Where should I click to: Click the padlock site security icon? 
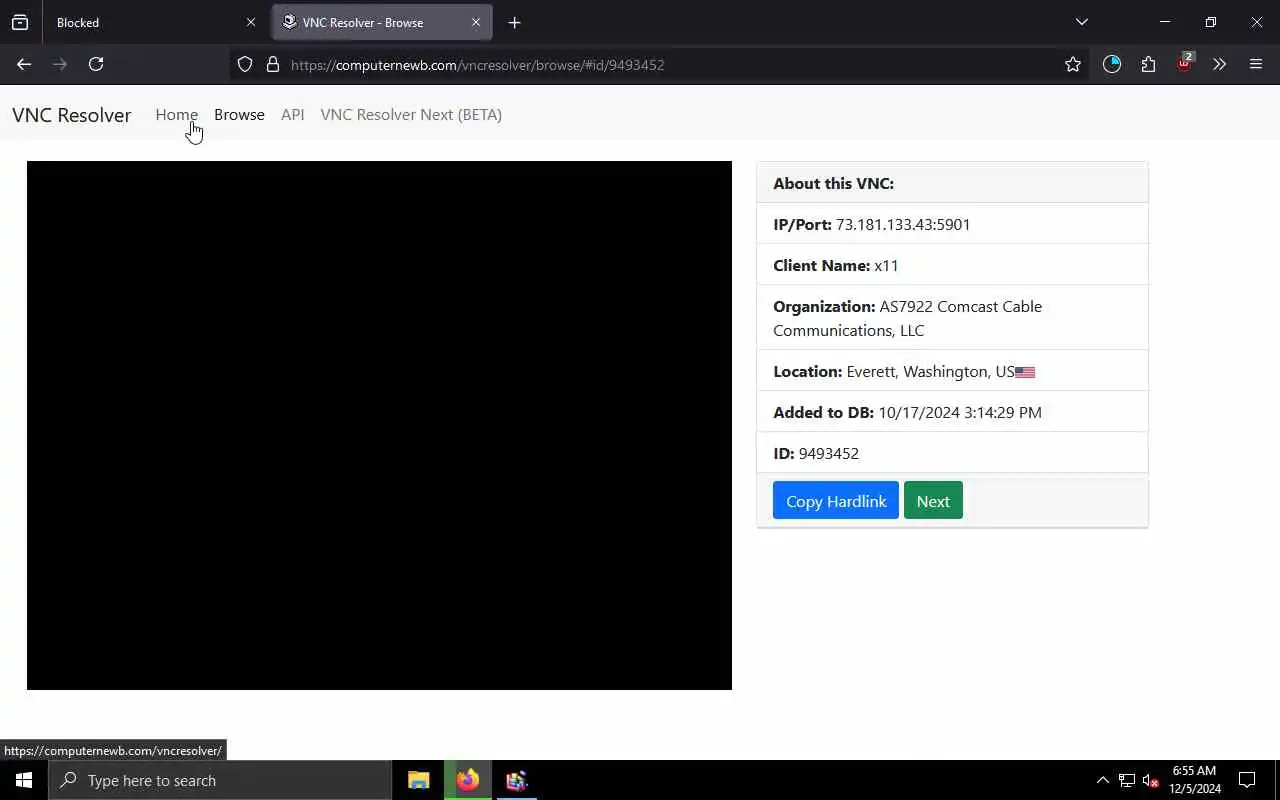272,64
